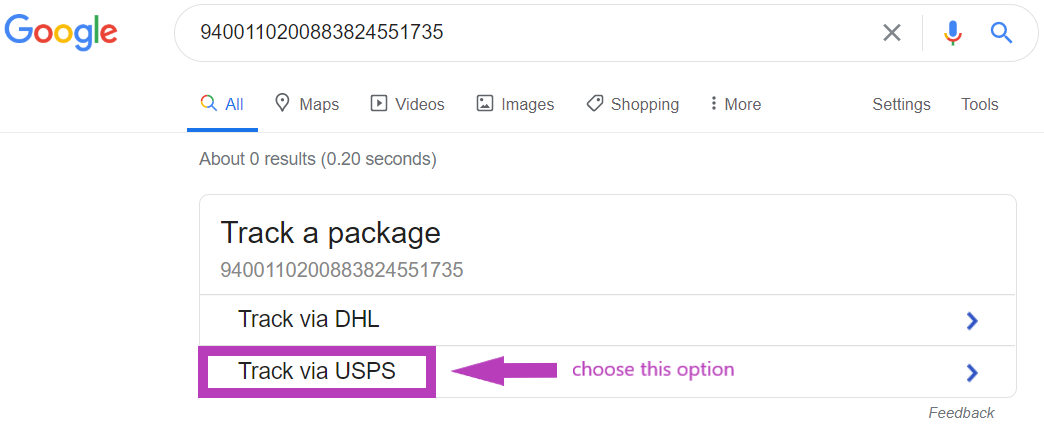
Task: Click the Google logo
Action: [x=61, y=32]
